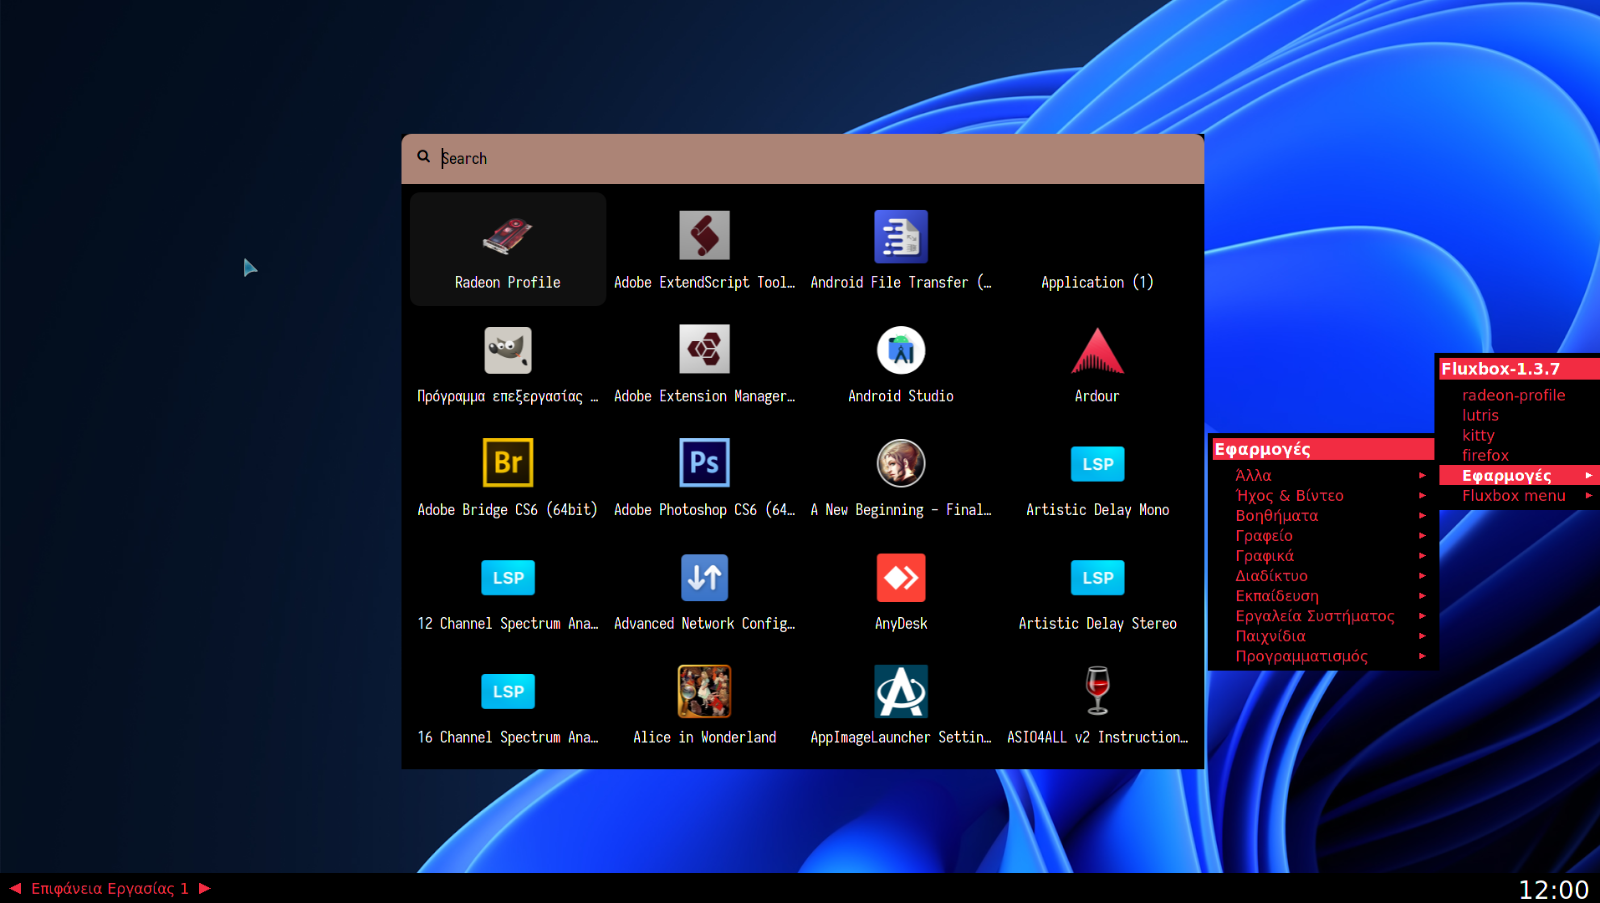Open 12 Channel Spectrum Analyzer icon
Image resolution: width=1600 pixels, height=903 pixels.
[508, 578]
